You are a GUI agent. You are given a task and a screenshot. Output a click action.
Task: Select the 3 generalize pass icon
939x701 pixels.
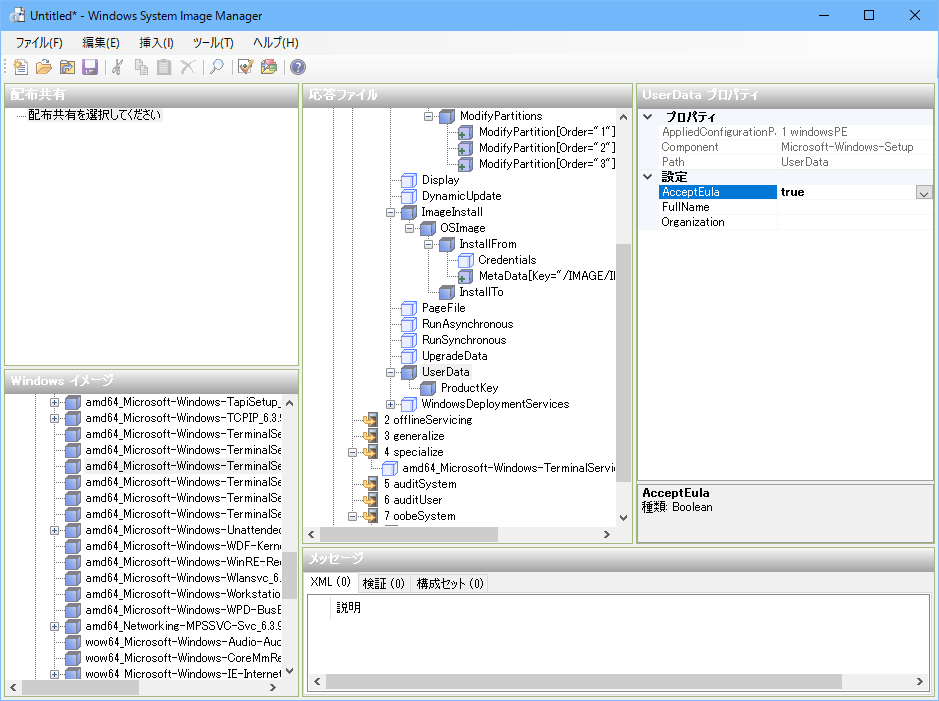[x=371, y=436]
